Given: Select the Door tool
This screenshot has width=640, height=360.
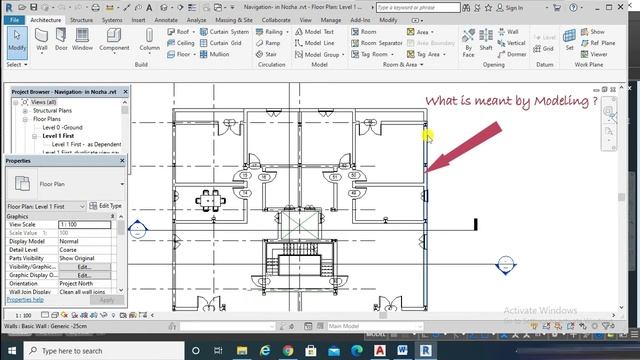Looking at the screenshot, I should coord(61,40).
